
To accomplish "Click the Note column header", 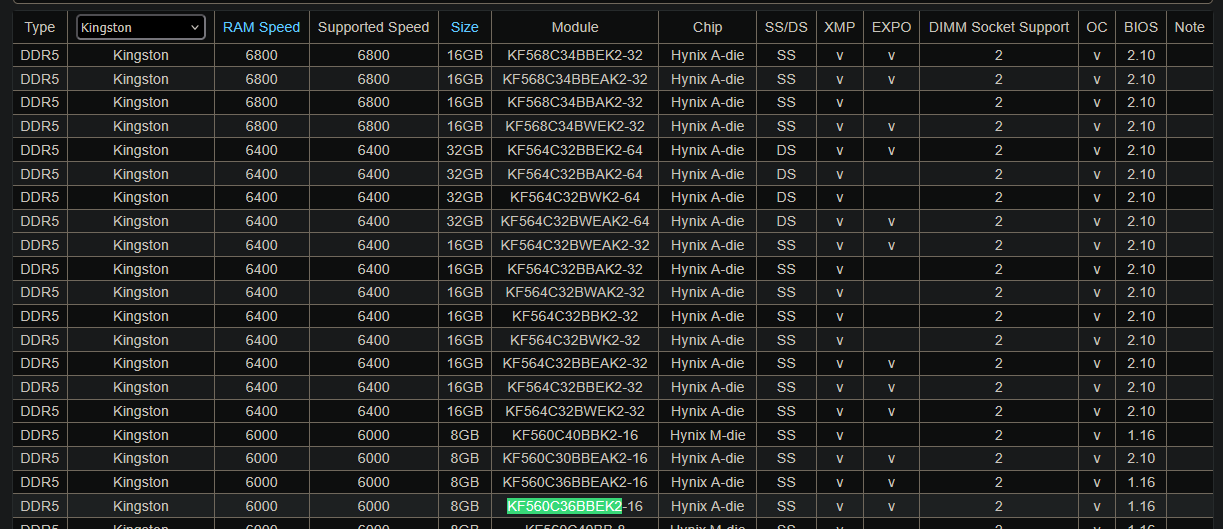I will pos(1189,27).
